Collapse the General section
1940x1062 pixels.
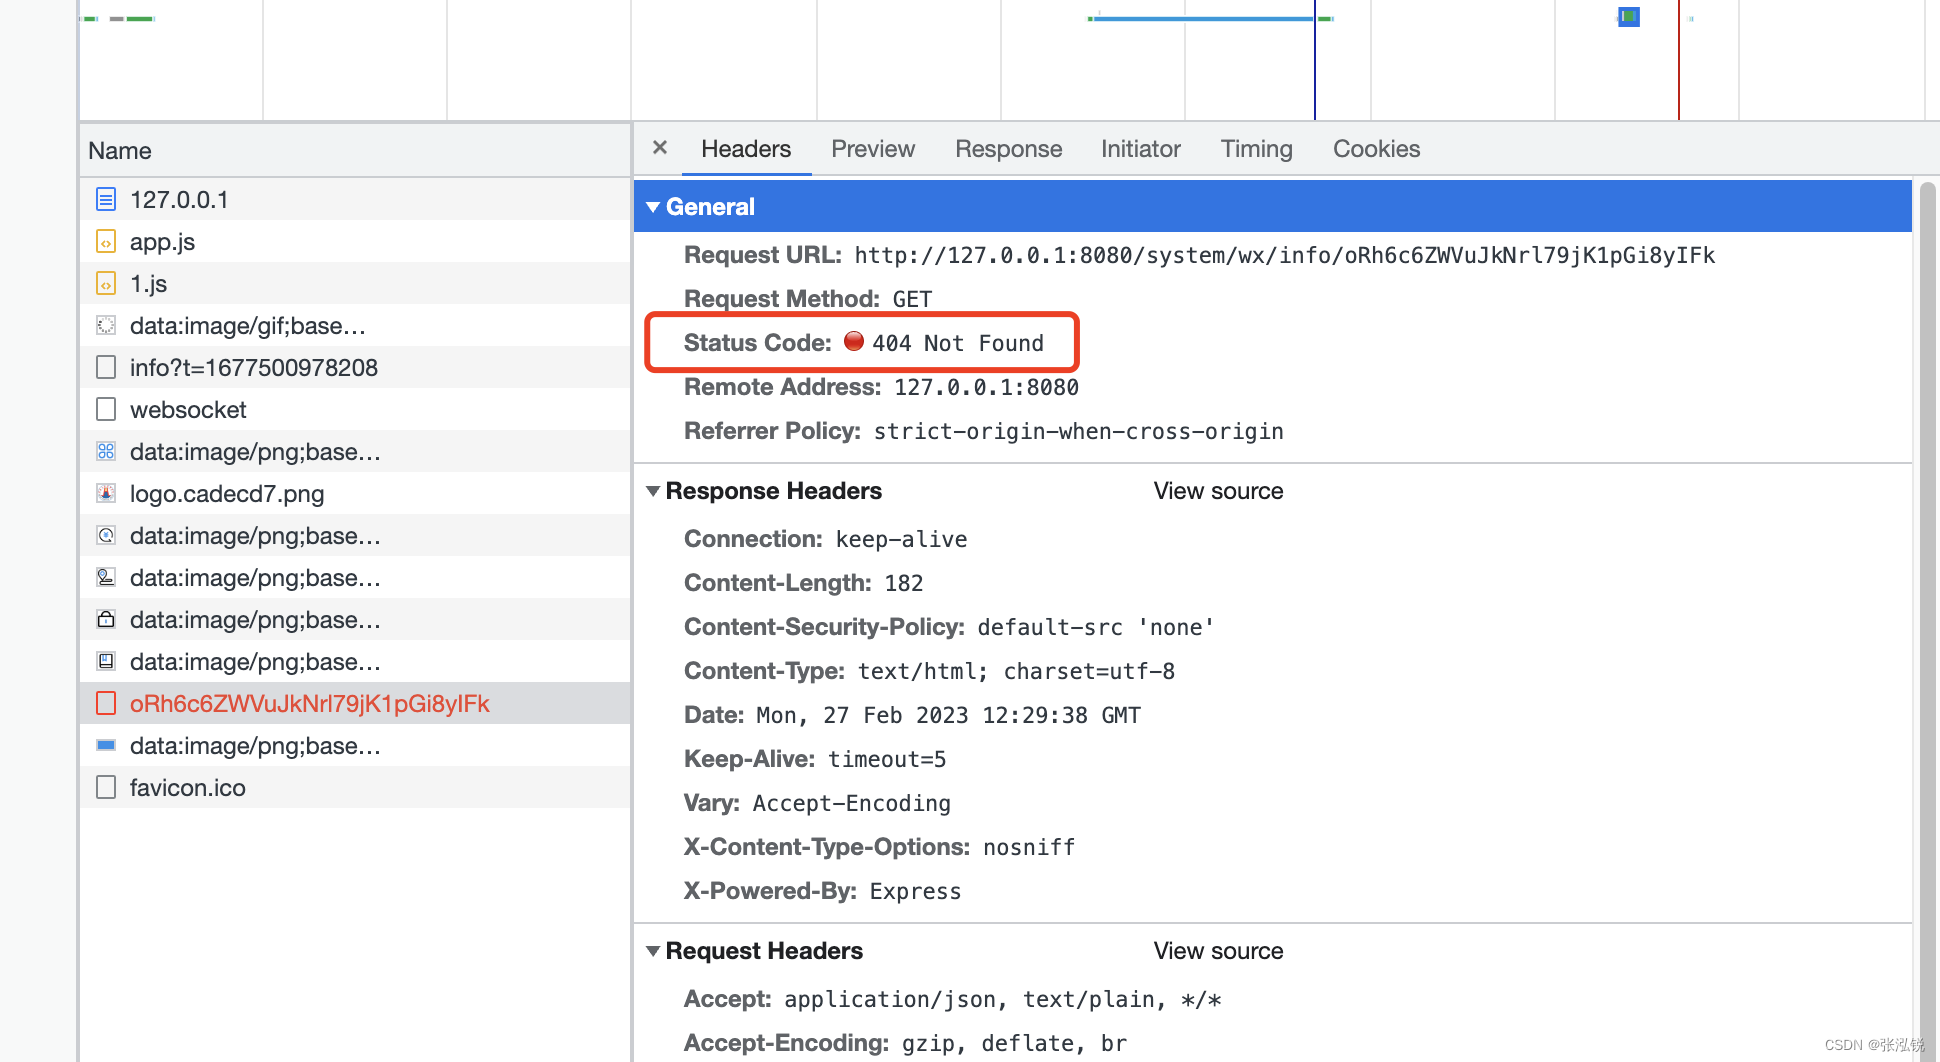tap(653, 207)
